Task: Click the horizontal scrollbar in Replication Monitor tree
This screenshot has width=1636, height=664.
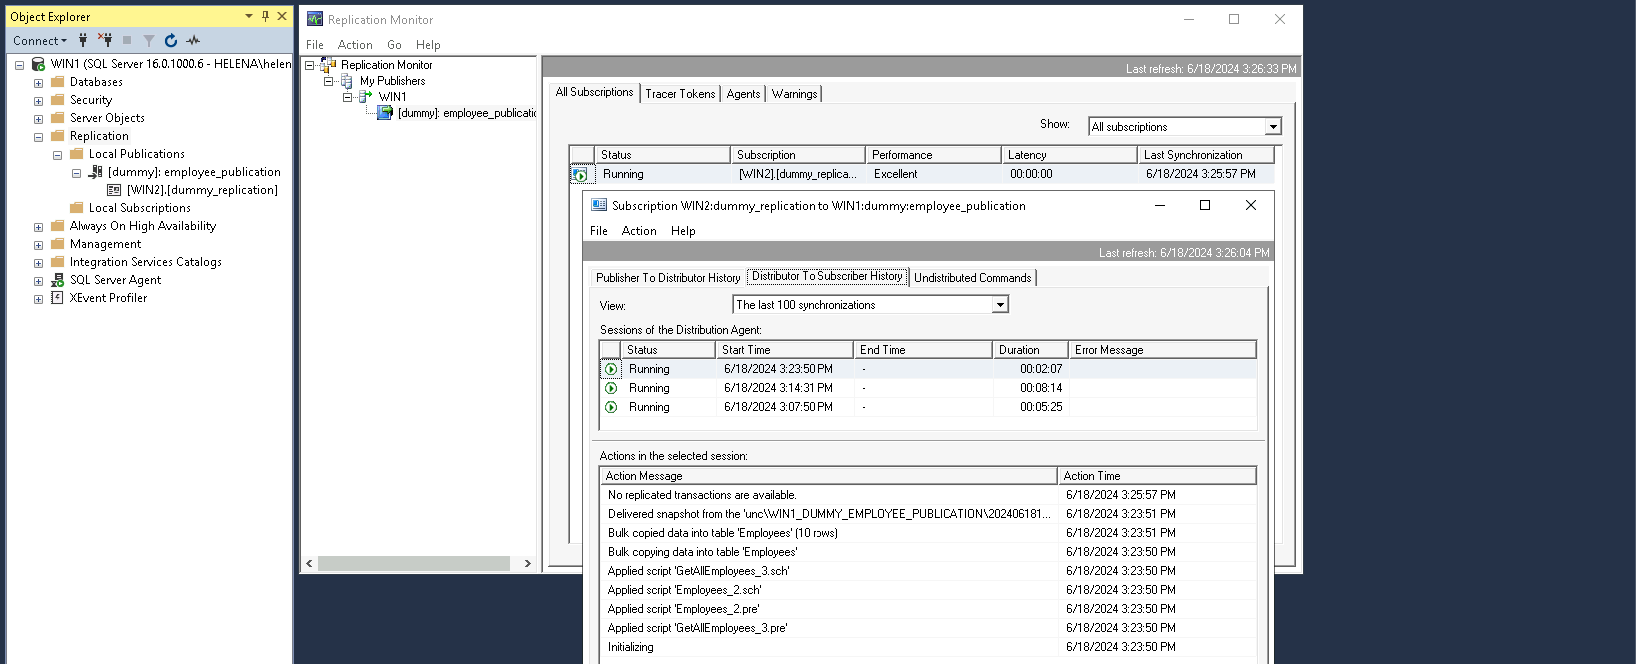Action: tap(414, 564)
